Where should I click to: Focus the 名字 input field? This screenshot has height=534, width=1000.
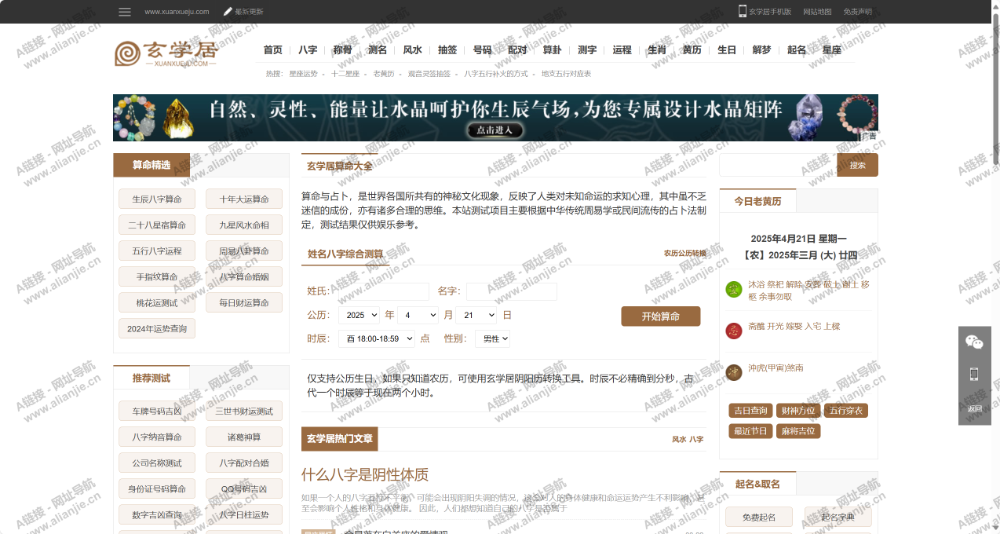click(x=511, y=292)
